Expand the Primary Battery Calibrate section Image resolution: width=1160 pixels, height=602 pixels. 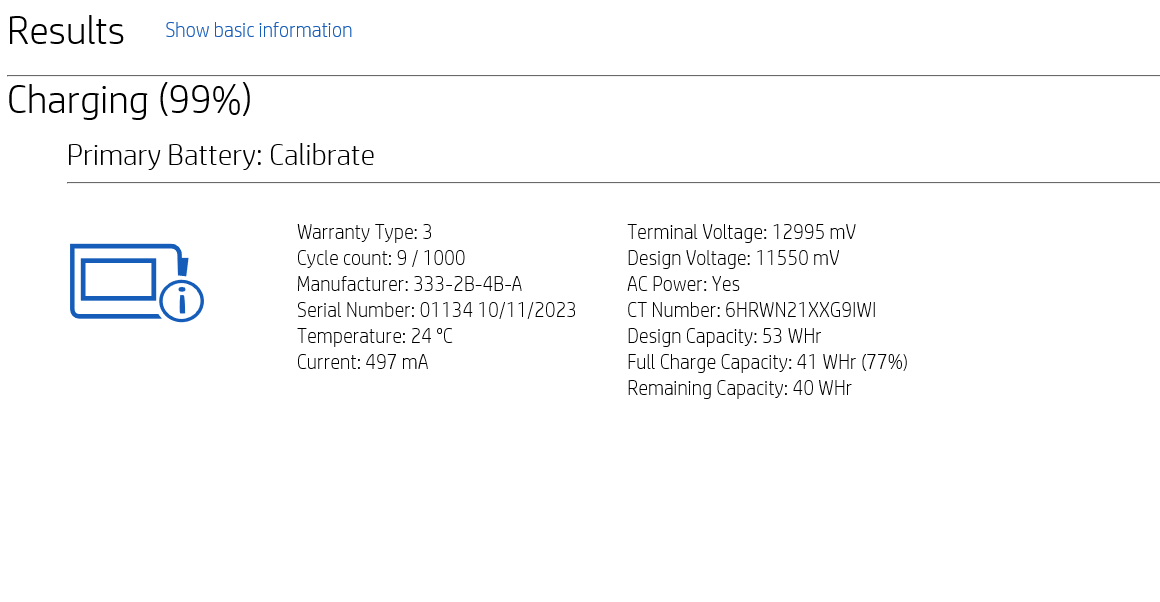click(x=221, y=155)
